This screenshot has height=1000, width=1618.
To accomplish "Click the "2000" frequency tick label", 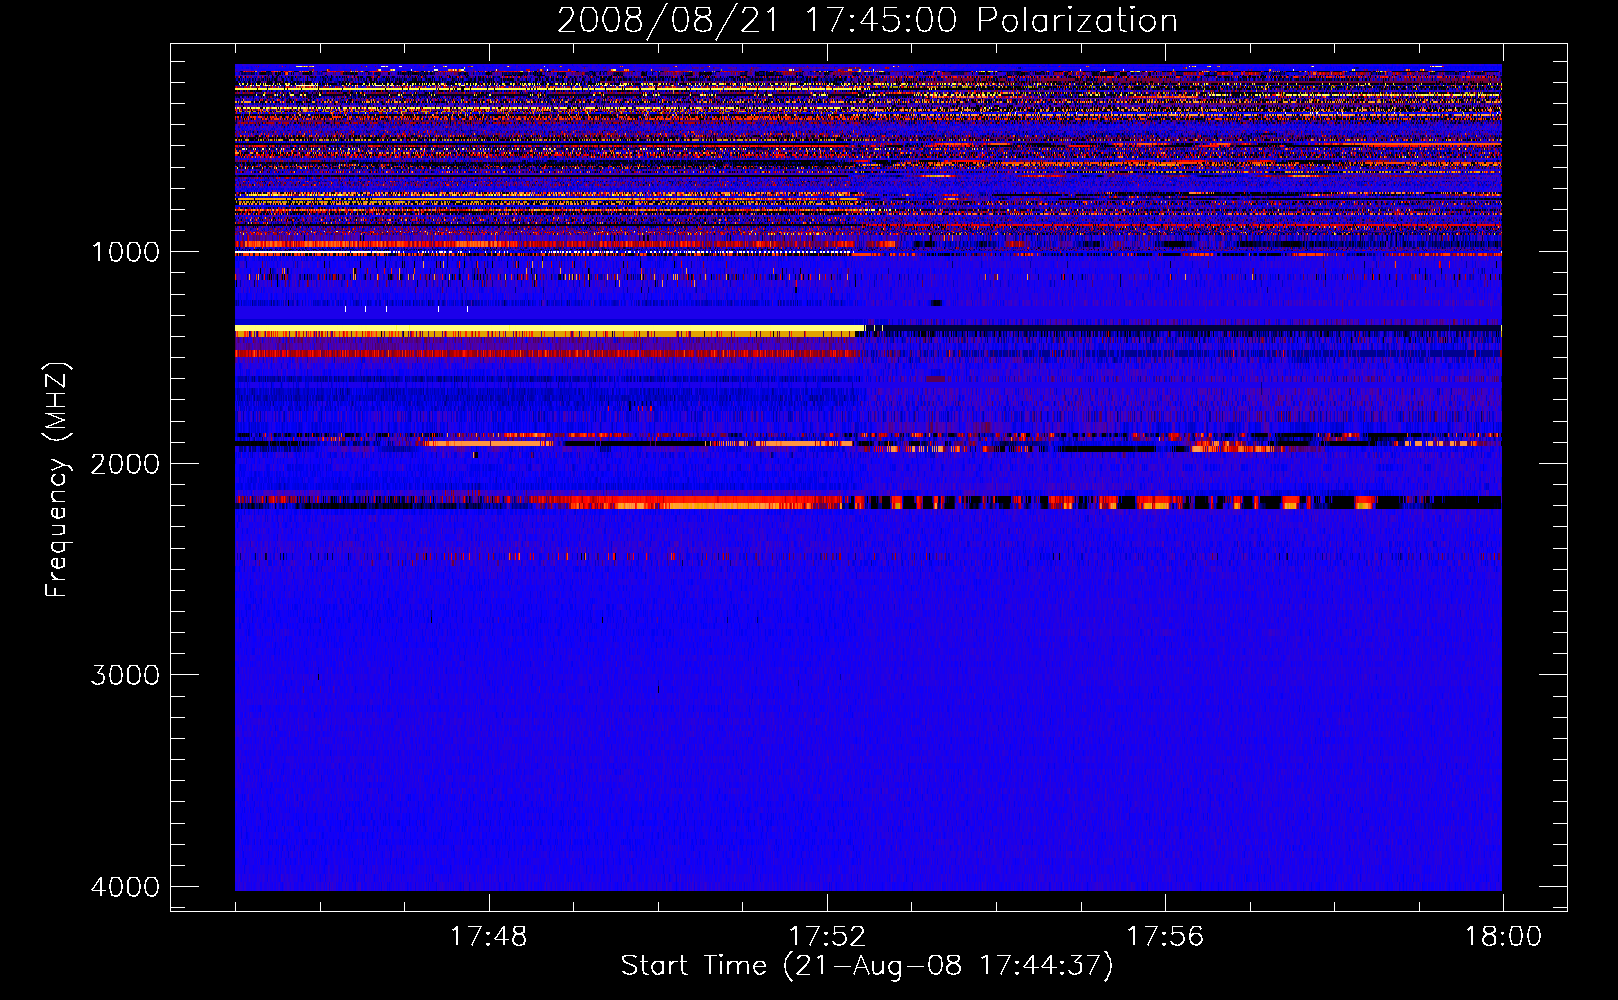I will 125,463.
